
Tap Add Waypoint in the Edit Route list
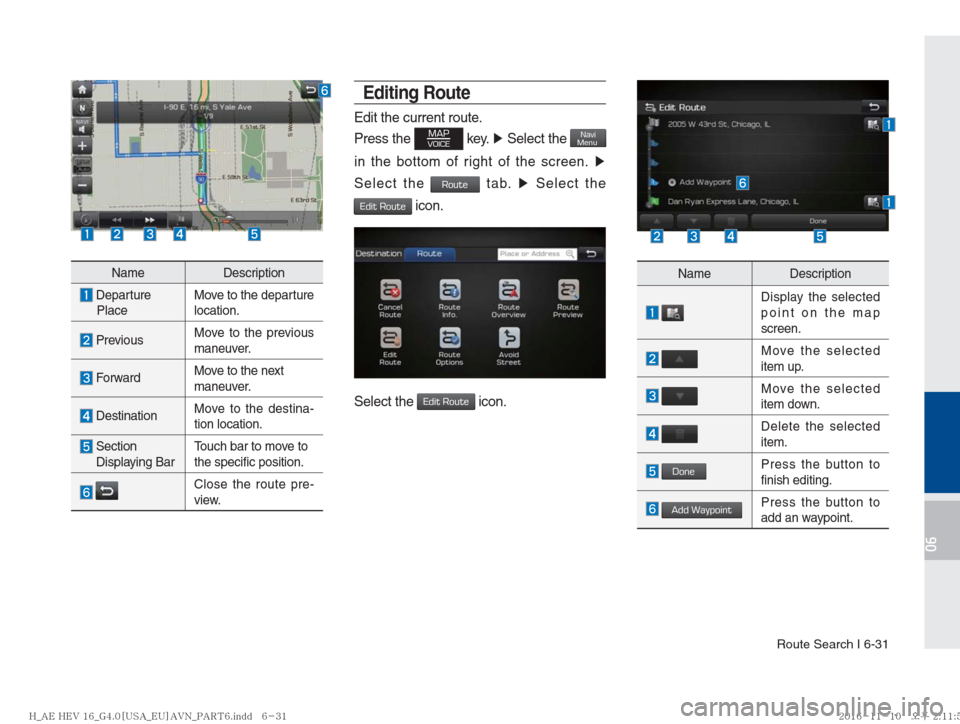(x=699, y=182)
